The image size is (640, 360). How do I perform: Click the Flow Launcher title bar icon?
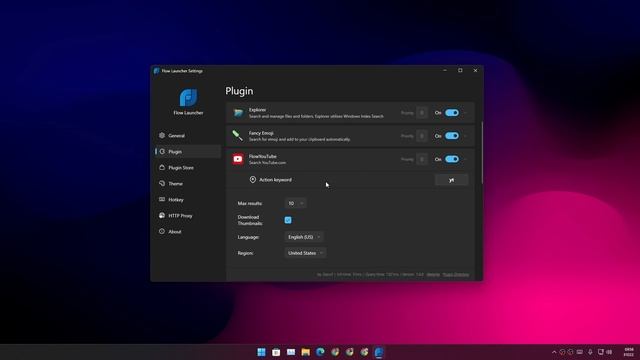coord(156,71)
